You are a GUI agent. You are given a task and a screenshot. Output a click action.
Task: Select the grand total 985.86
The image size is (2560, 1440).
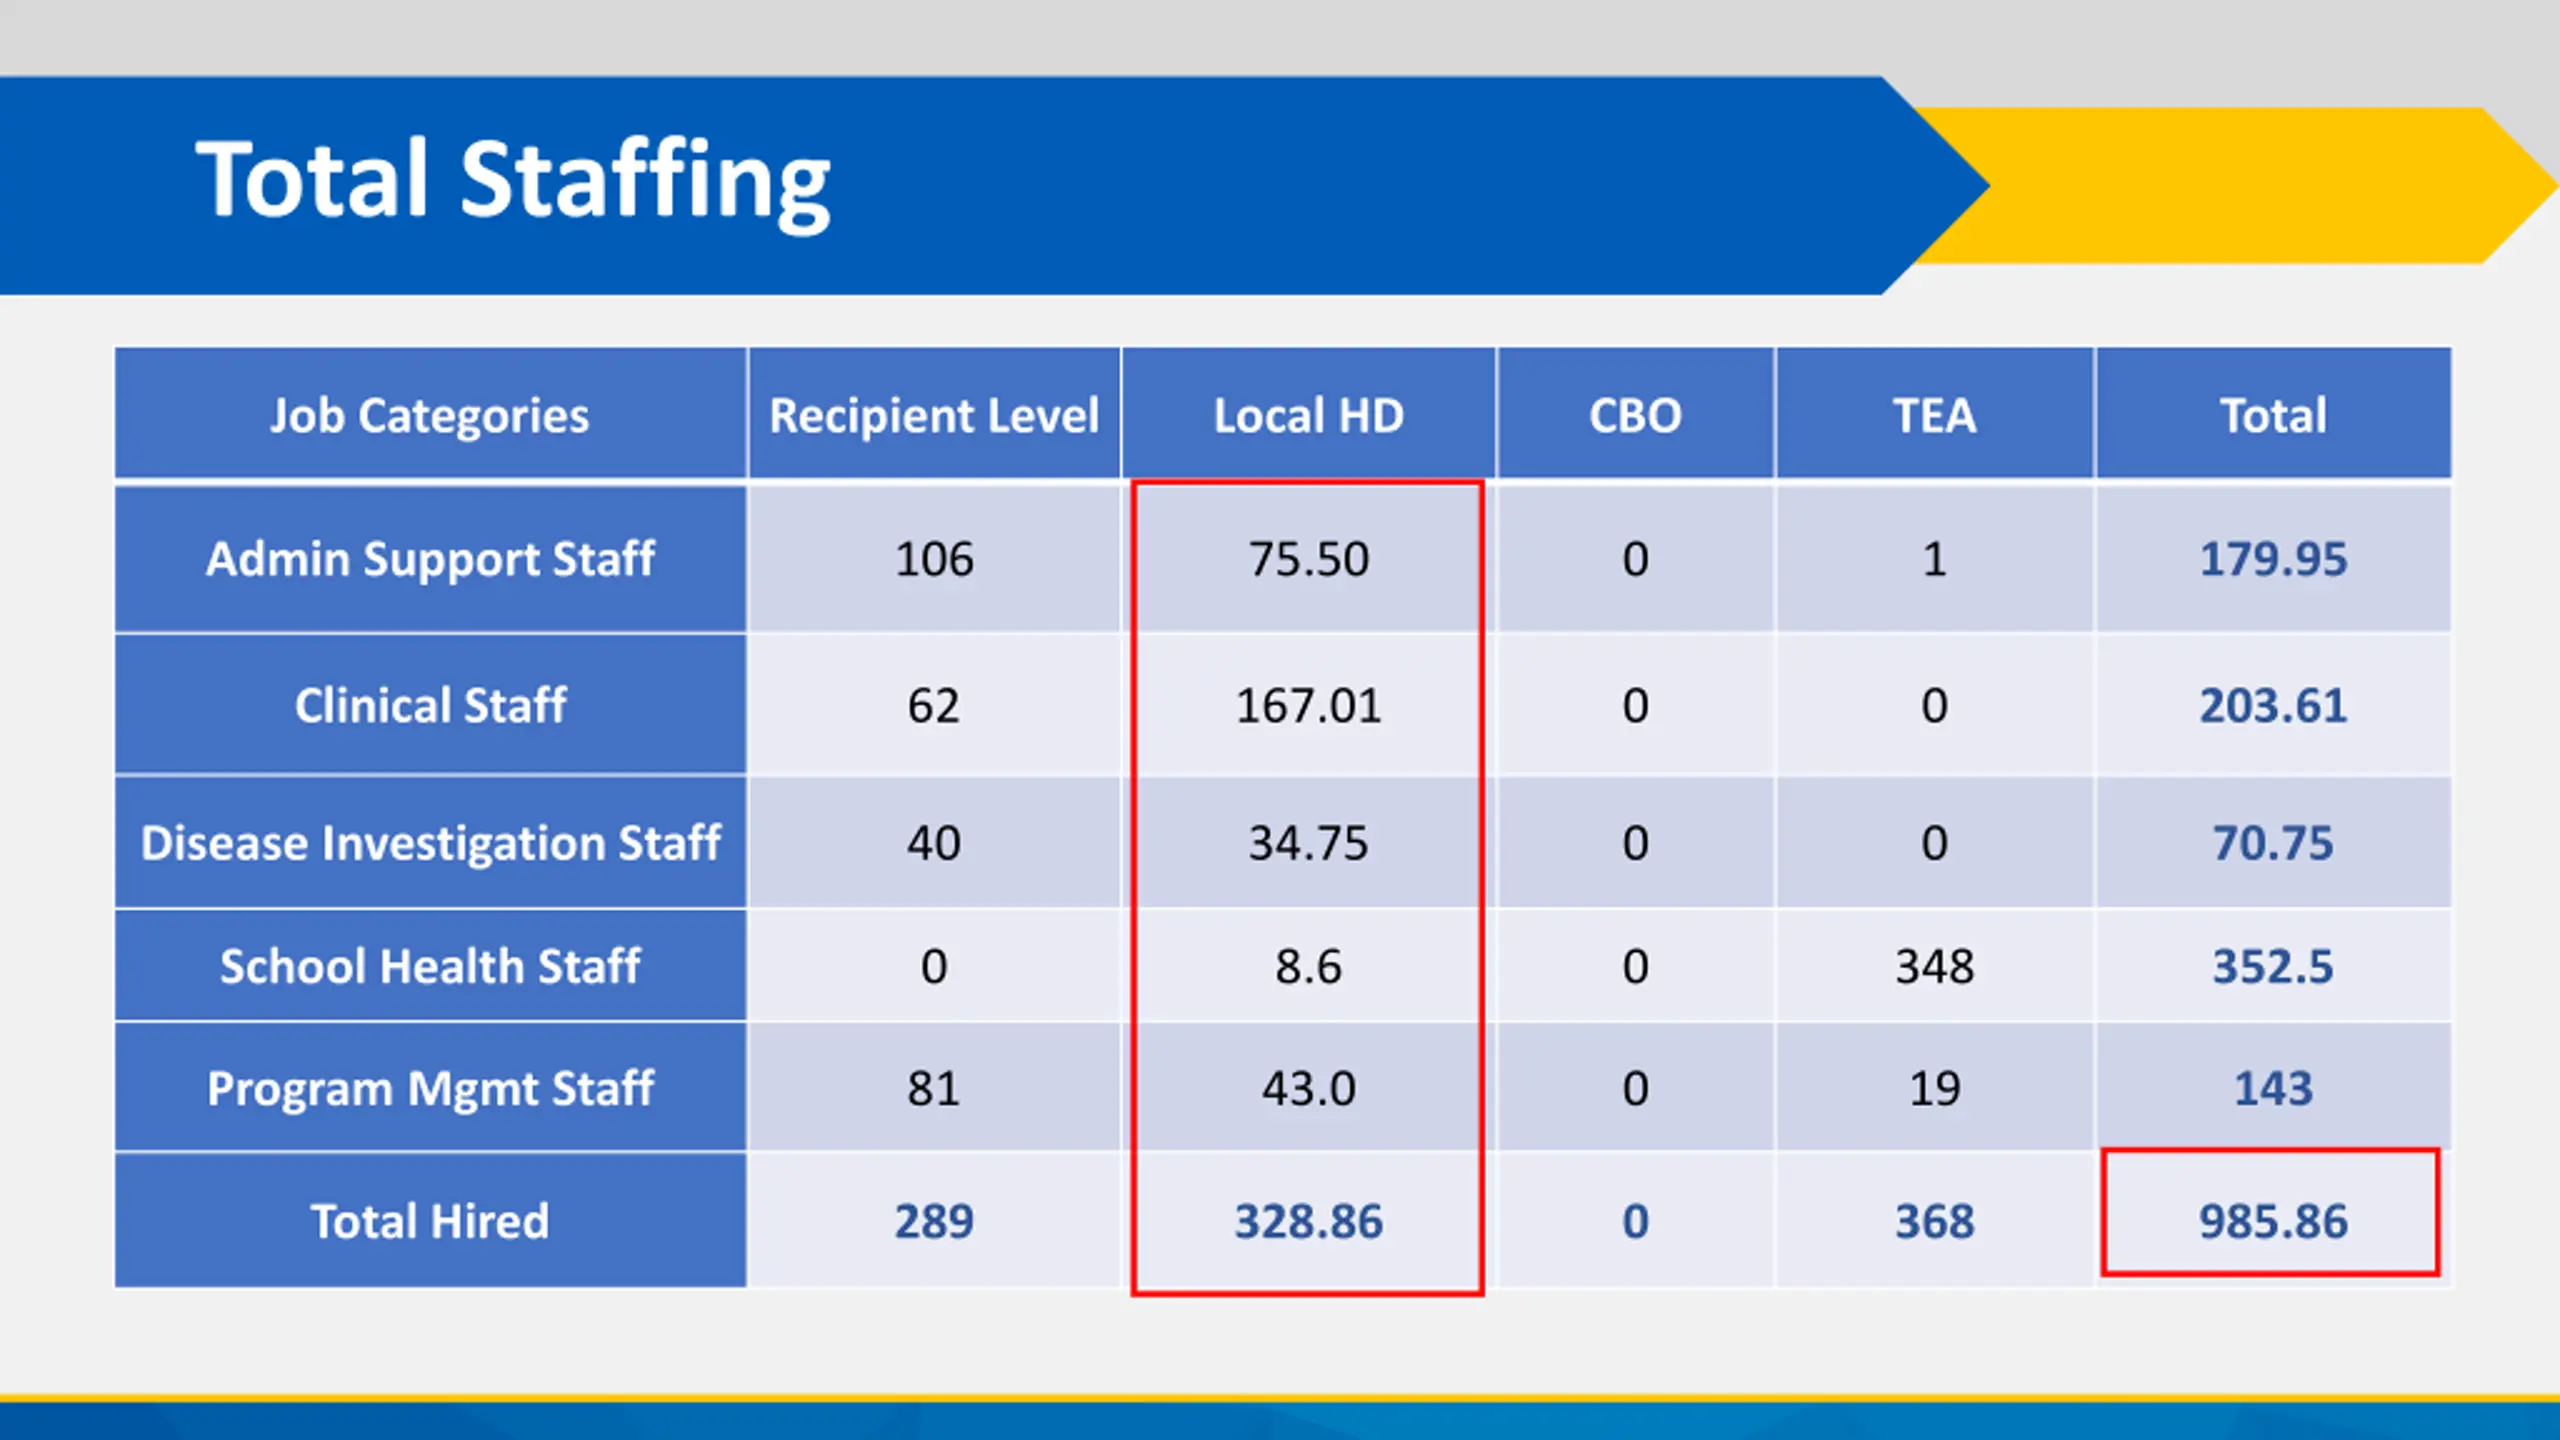coord(2273,1221)
